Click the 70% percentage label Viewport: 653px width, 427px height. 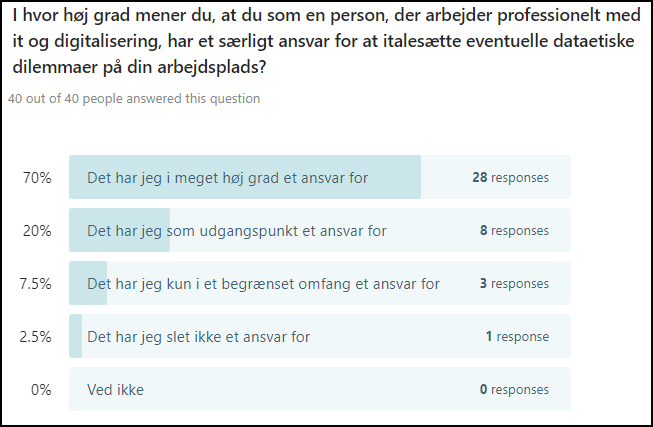(37, 178)
